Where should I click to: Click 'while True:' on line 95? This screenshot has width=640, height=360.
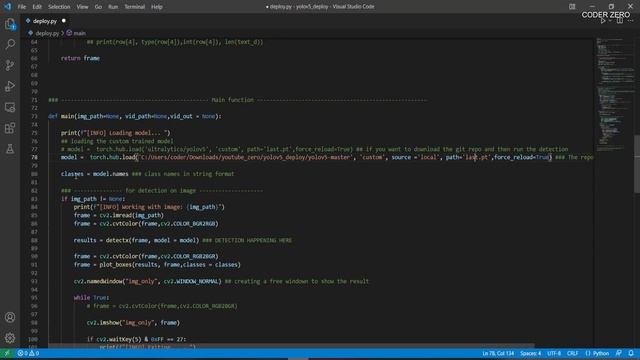click(91, 298)
